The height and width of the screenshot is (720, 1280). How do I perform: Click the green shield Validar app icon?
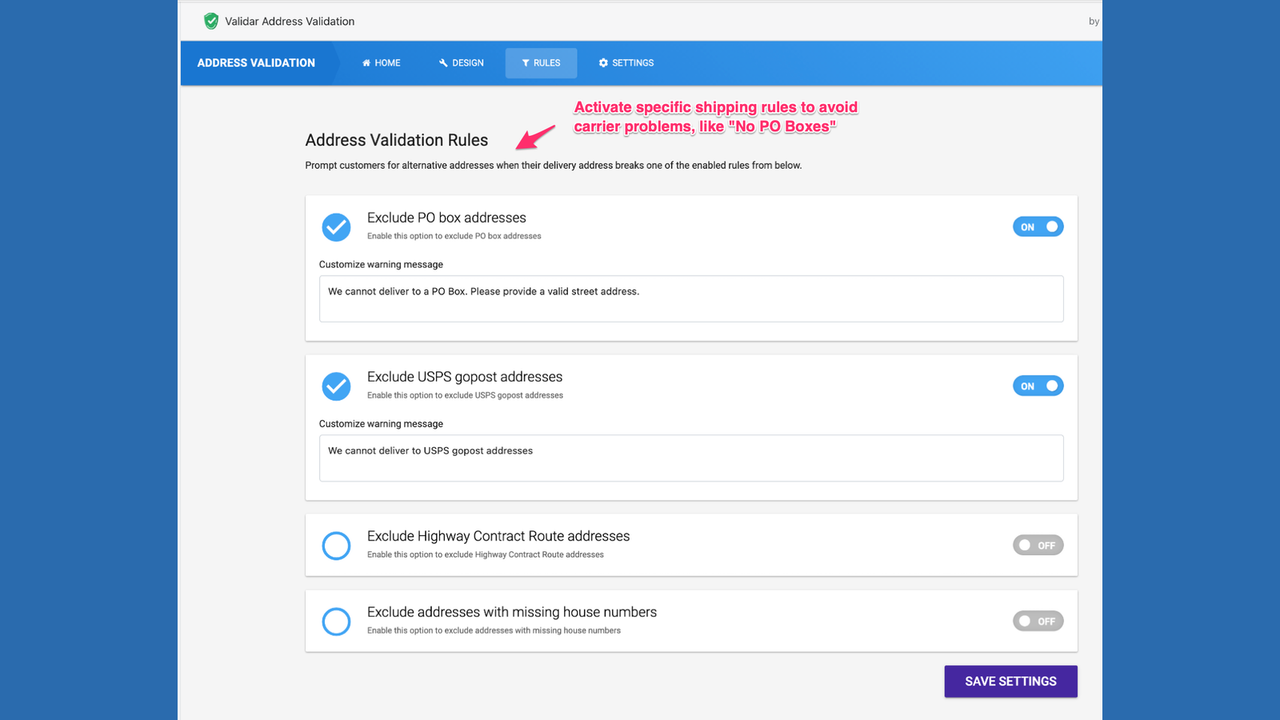[211, 20]
